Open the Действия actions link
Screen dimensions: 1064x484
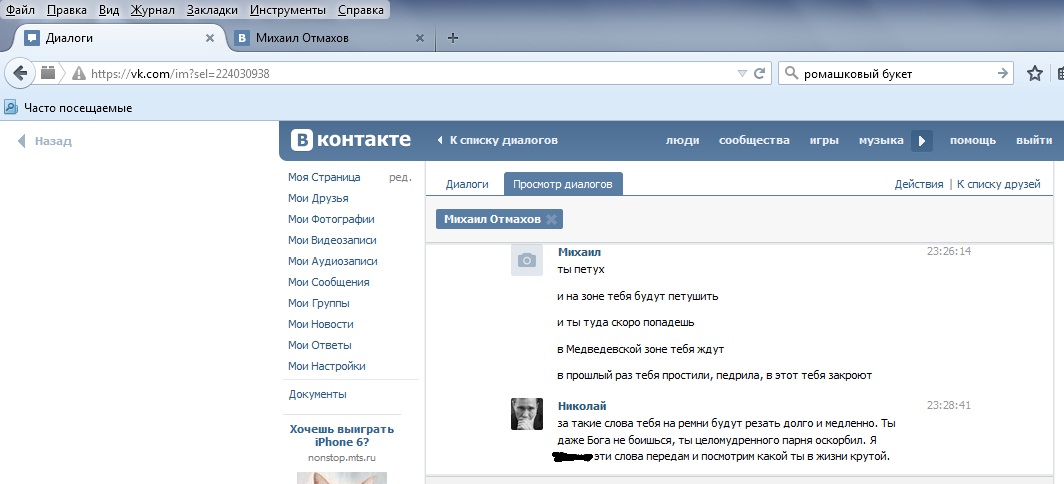[x=918, y=184]
